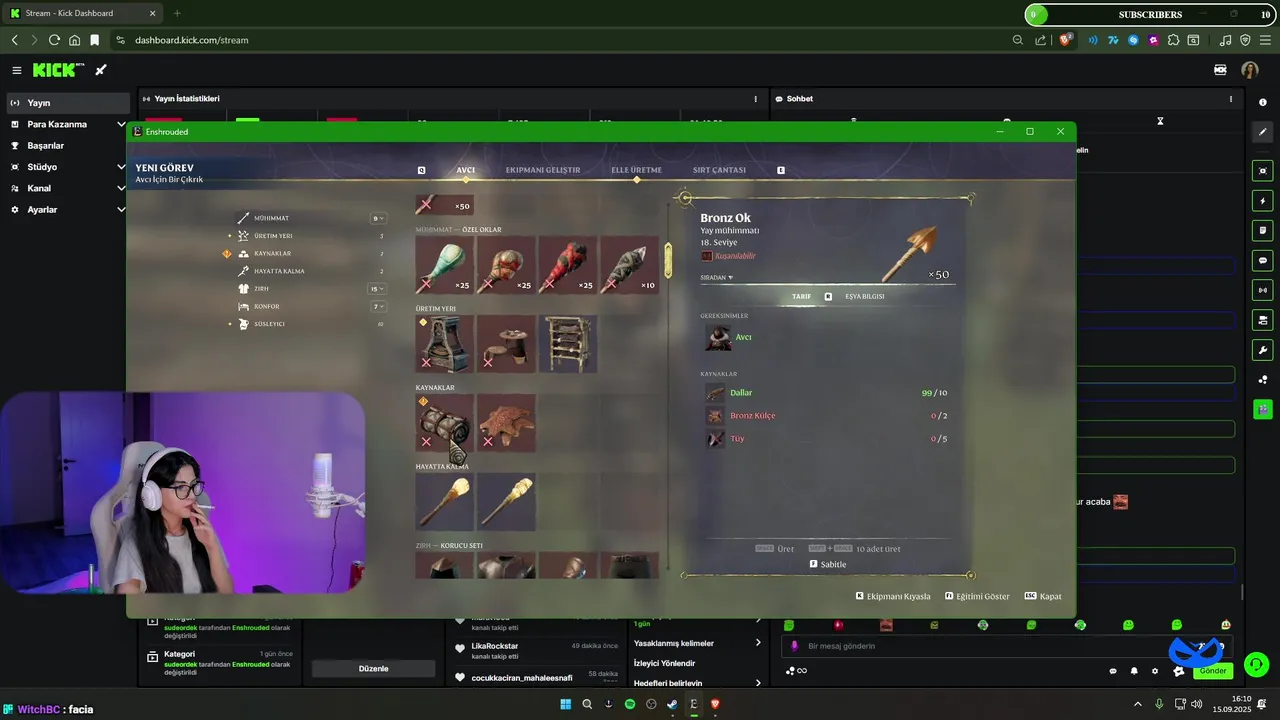Click 10 adet üret button
Image resolution: width=1280 pixels, height=720 pixels.
[x=854, y=549]
